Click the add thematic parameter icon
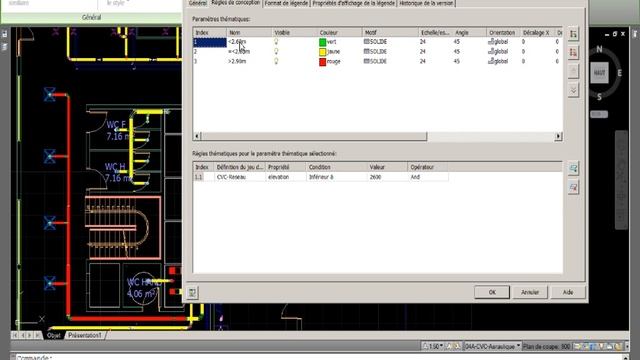 (x=573, y=34)
